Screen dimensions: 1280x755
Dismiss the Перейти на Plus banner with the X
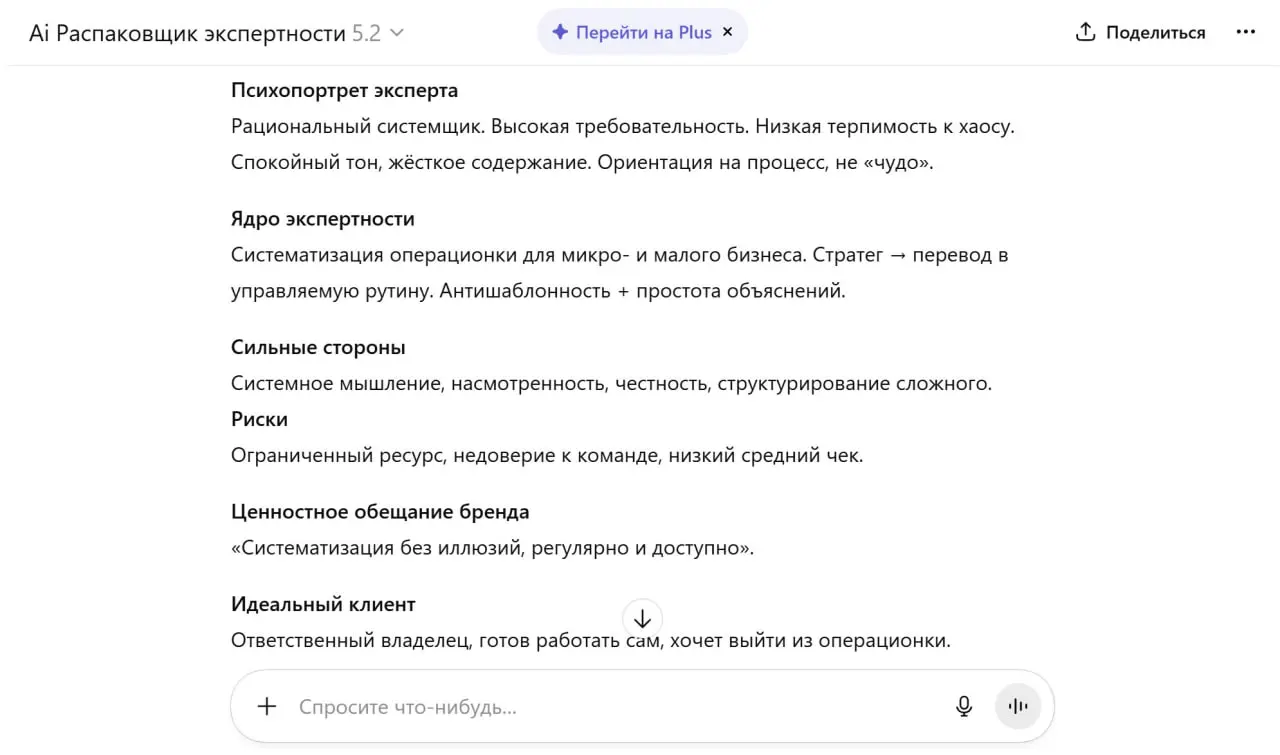(x=727, y=31)
